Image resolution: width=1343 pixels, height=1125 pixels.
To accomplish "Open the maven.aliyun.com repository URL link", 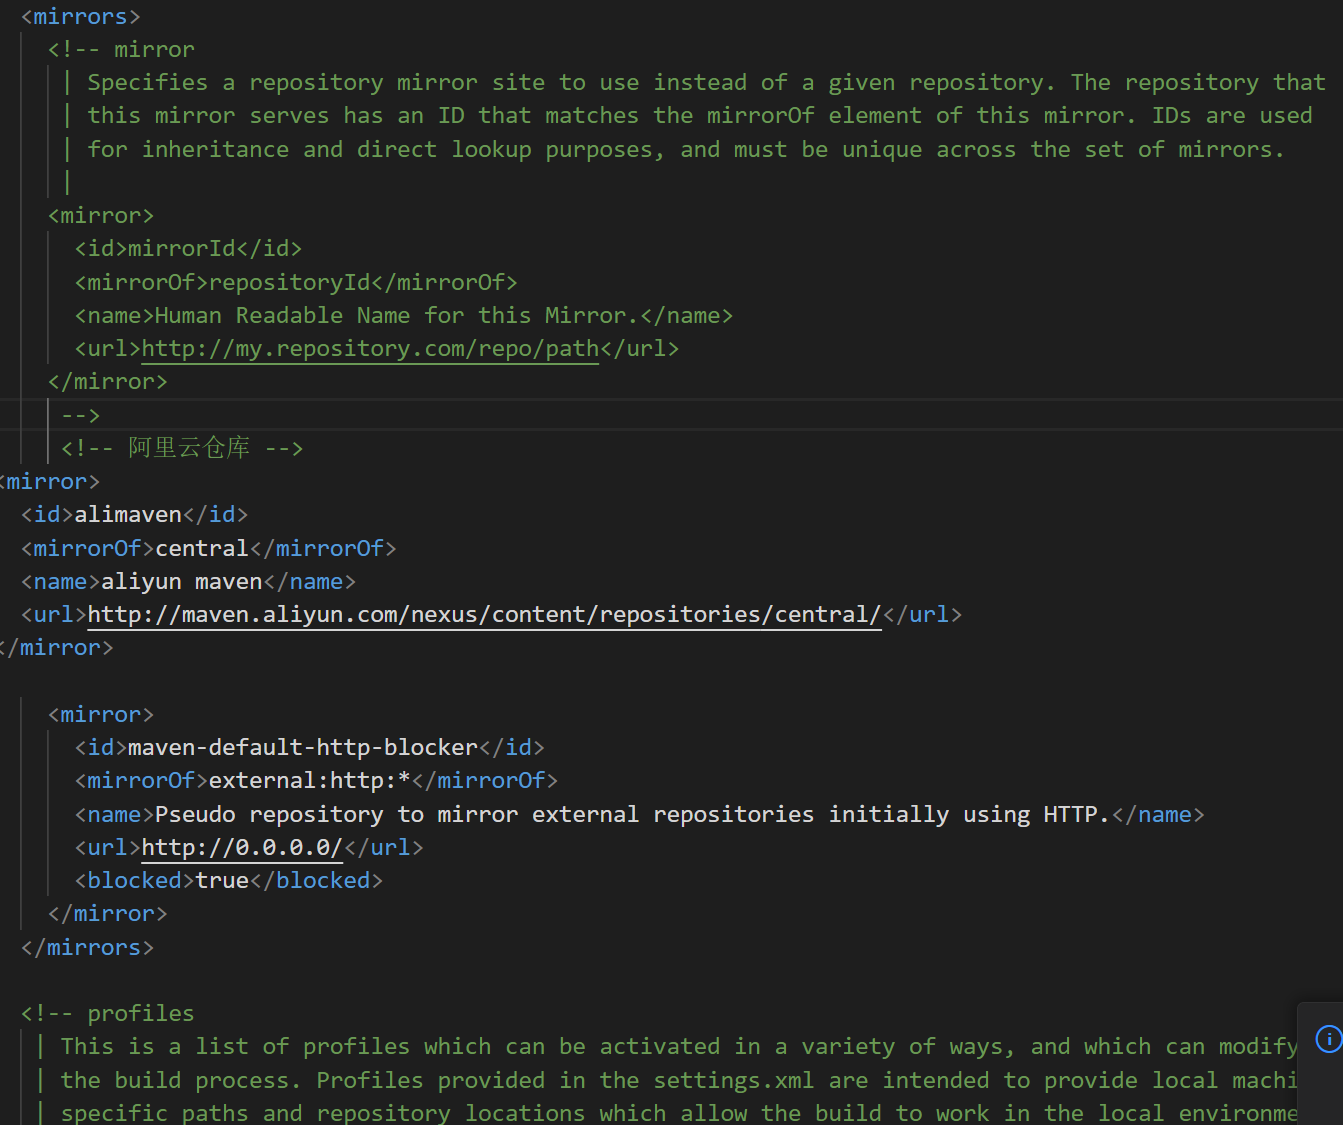I will 484,614.
